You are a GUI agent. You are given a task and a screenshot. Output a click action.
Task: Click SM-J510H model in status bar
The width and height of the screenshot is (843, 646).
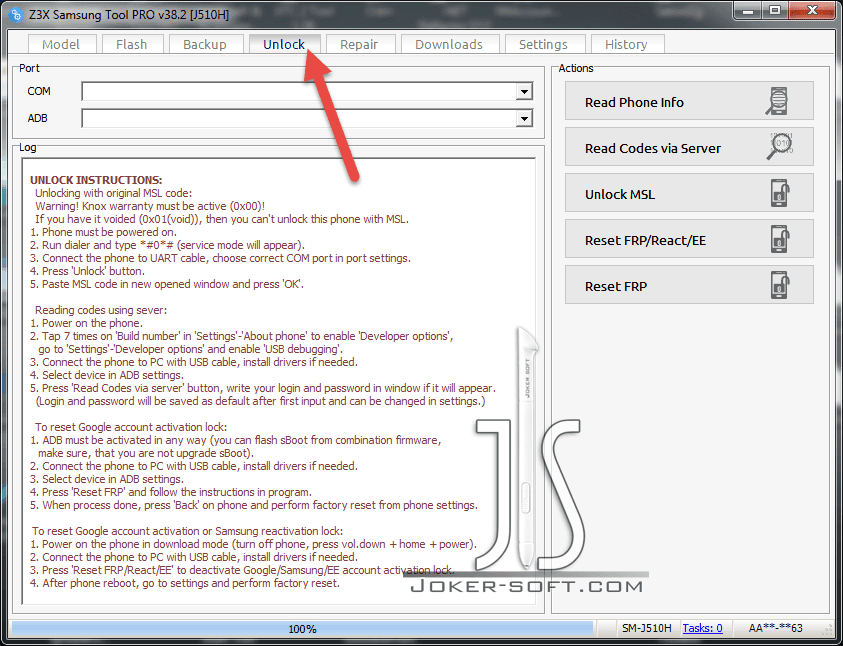point(647,628)
